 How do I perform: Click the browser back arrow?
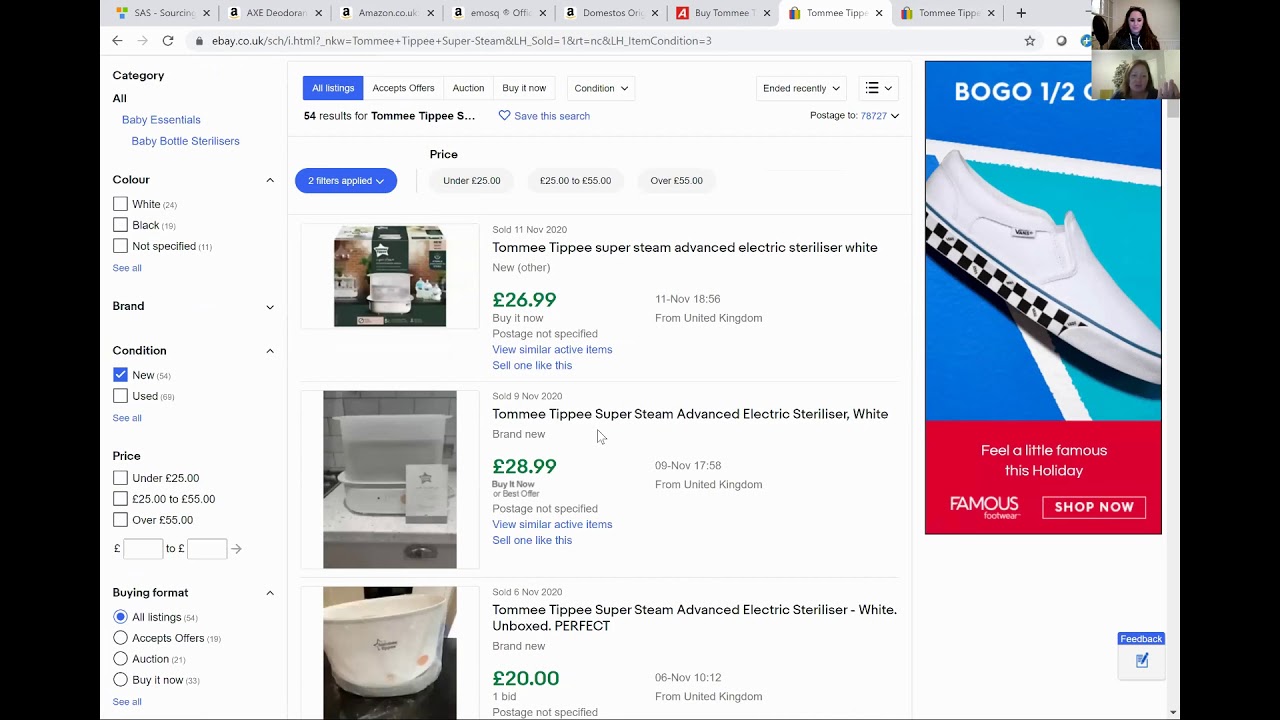click(117, 41)
